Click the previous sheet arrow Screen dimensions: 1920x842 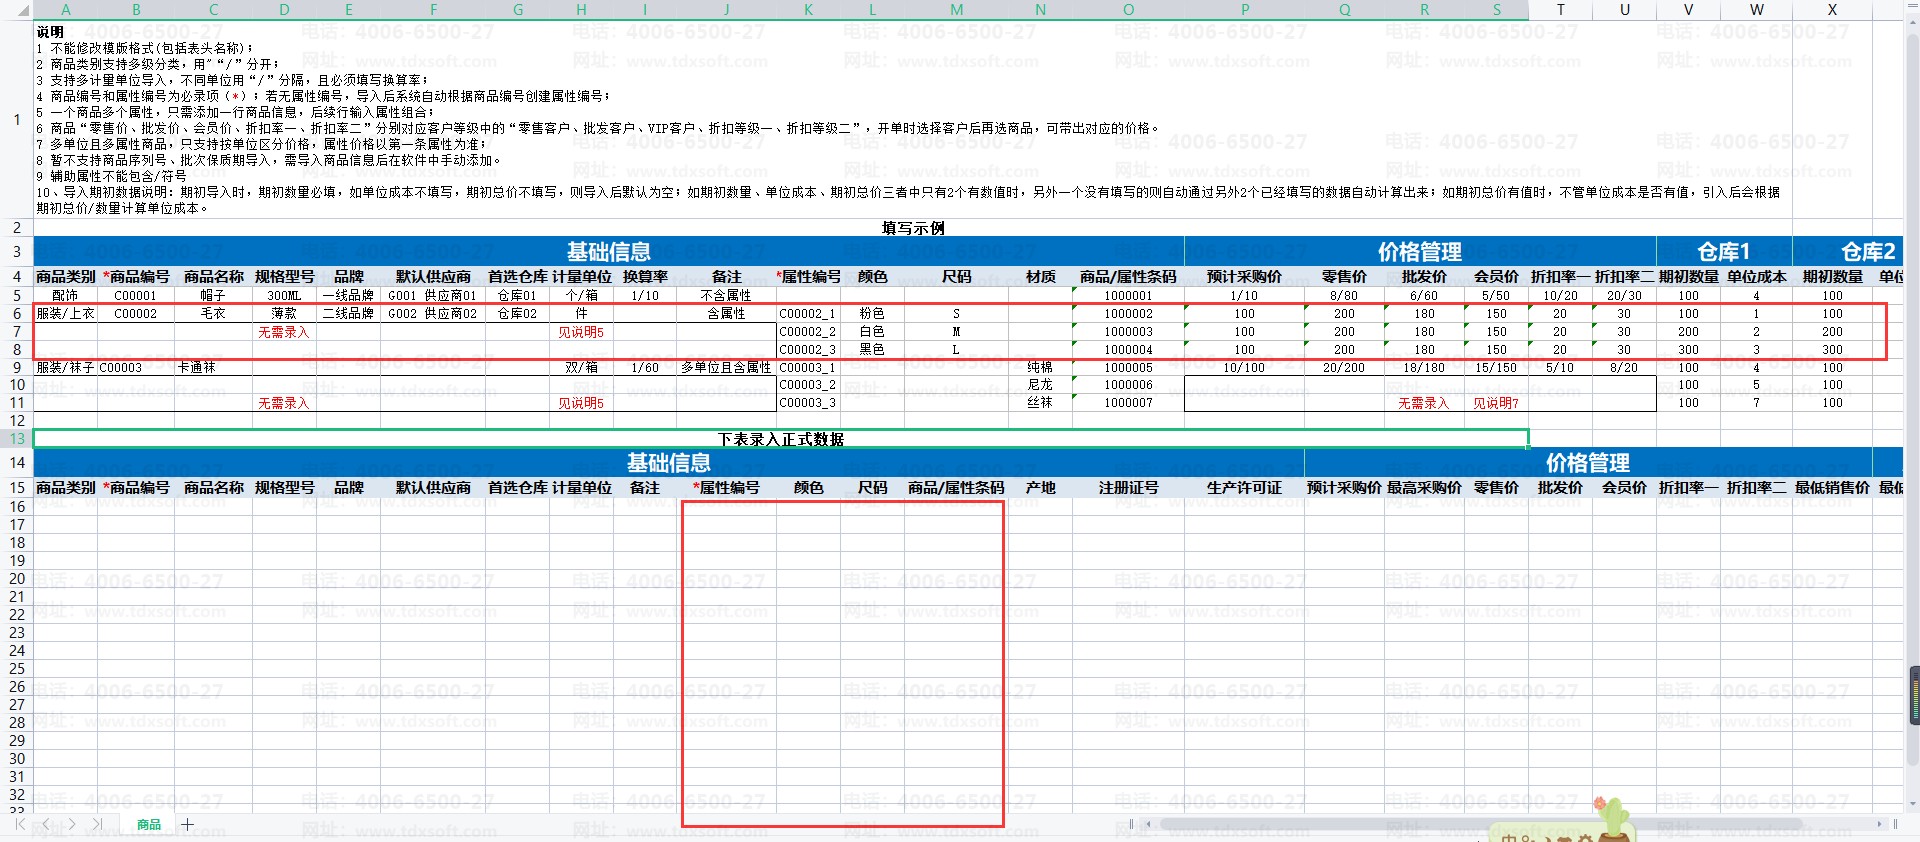tap(46, 825)
